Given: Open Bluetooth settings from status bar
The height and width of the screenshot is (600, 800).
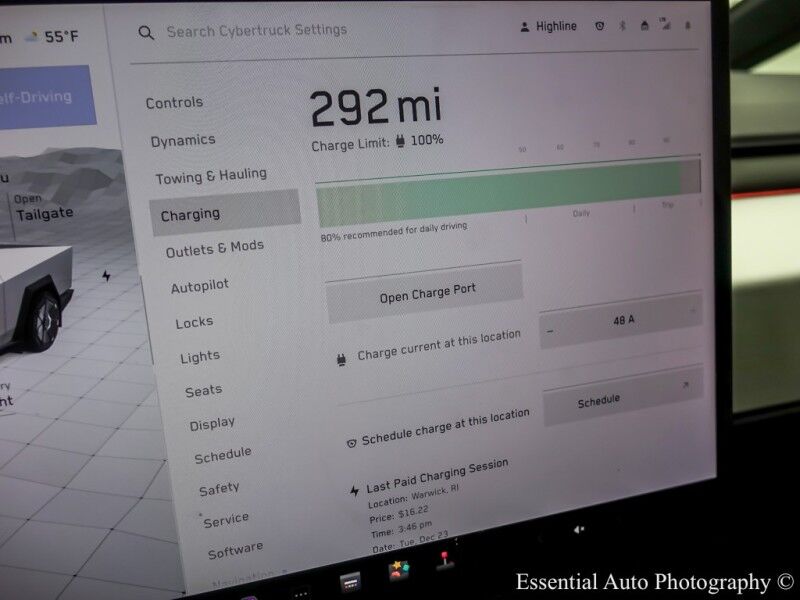Looking at the screenshot, I should [x=621, y=27].
